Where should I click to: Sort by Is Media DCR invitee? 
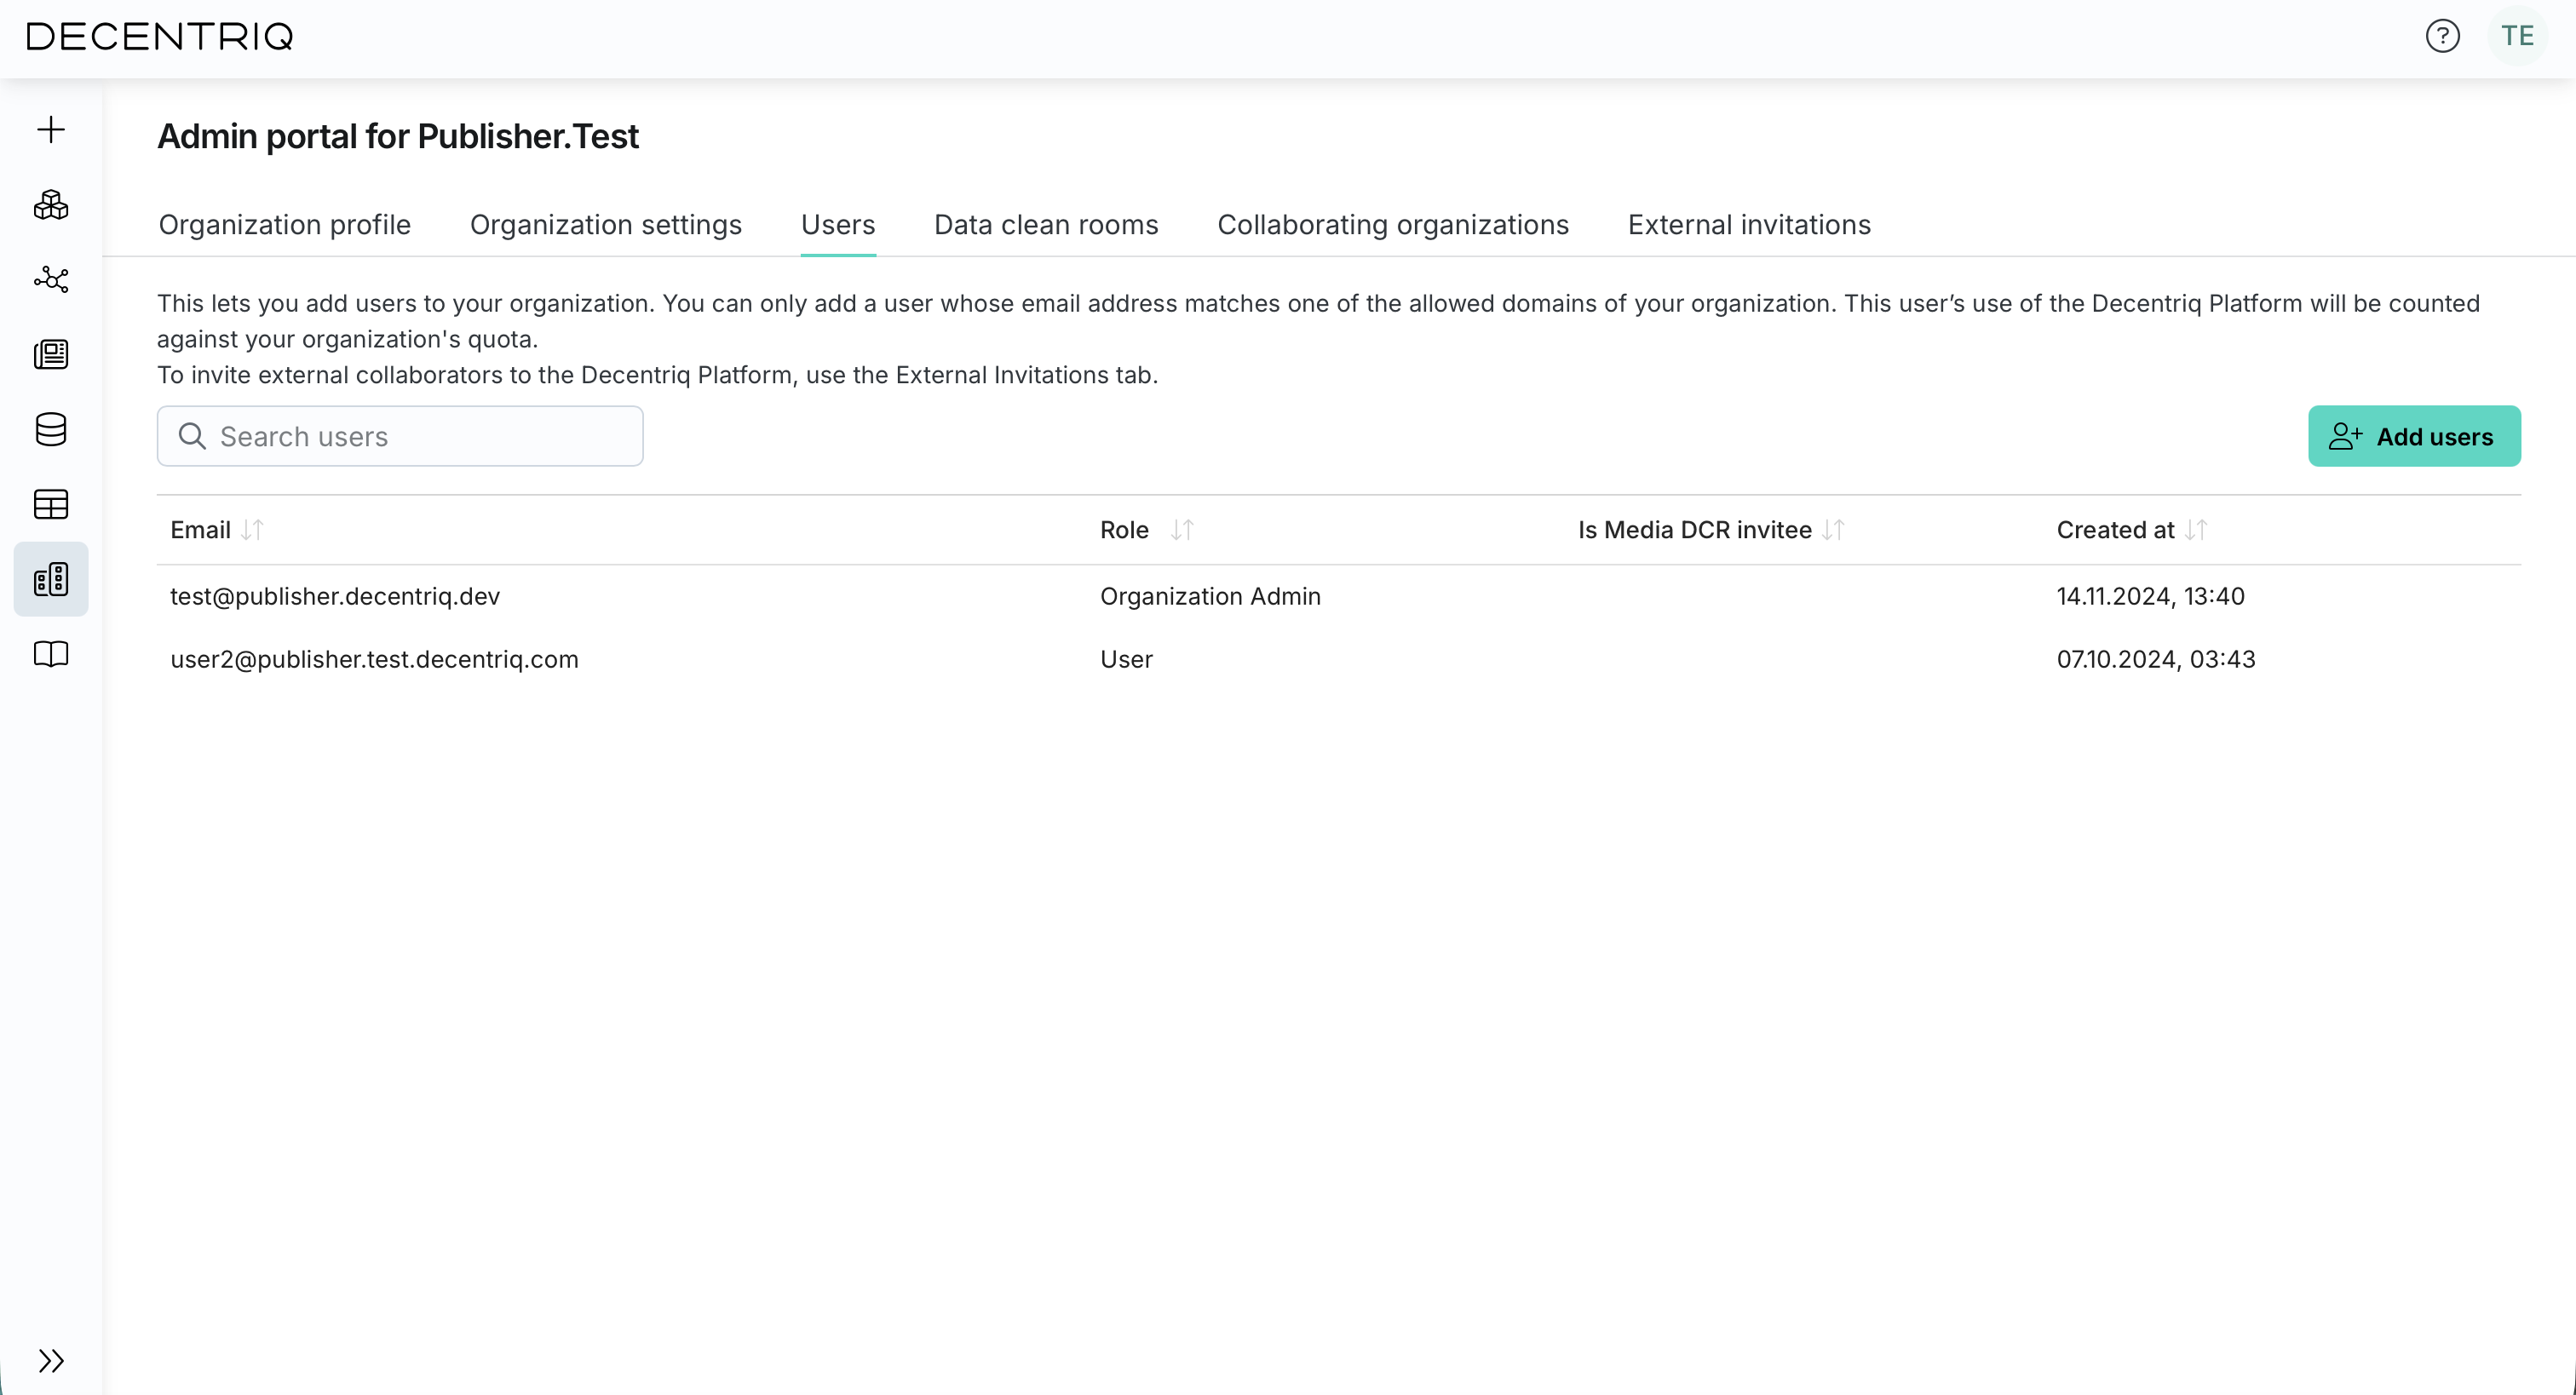1833,530
